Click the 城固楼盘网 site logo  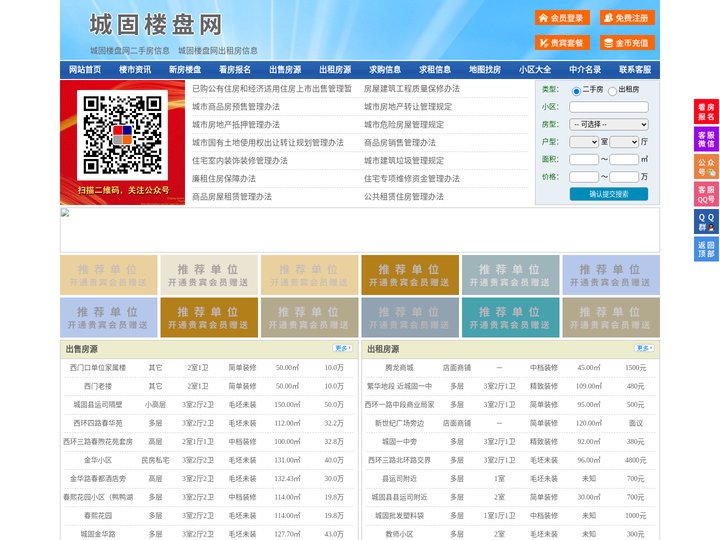156,25
